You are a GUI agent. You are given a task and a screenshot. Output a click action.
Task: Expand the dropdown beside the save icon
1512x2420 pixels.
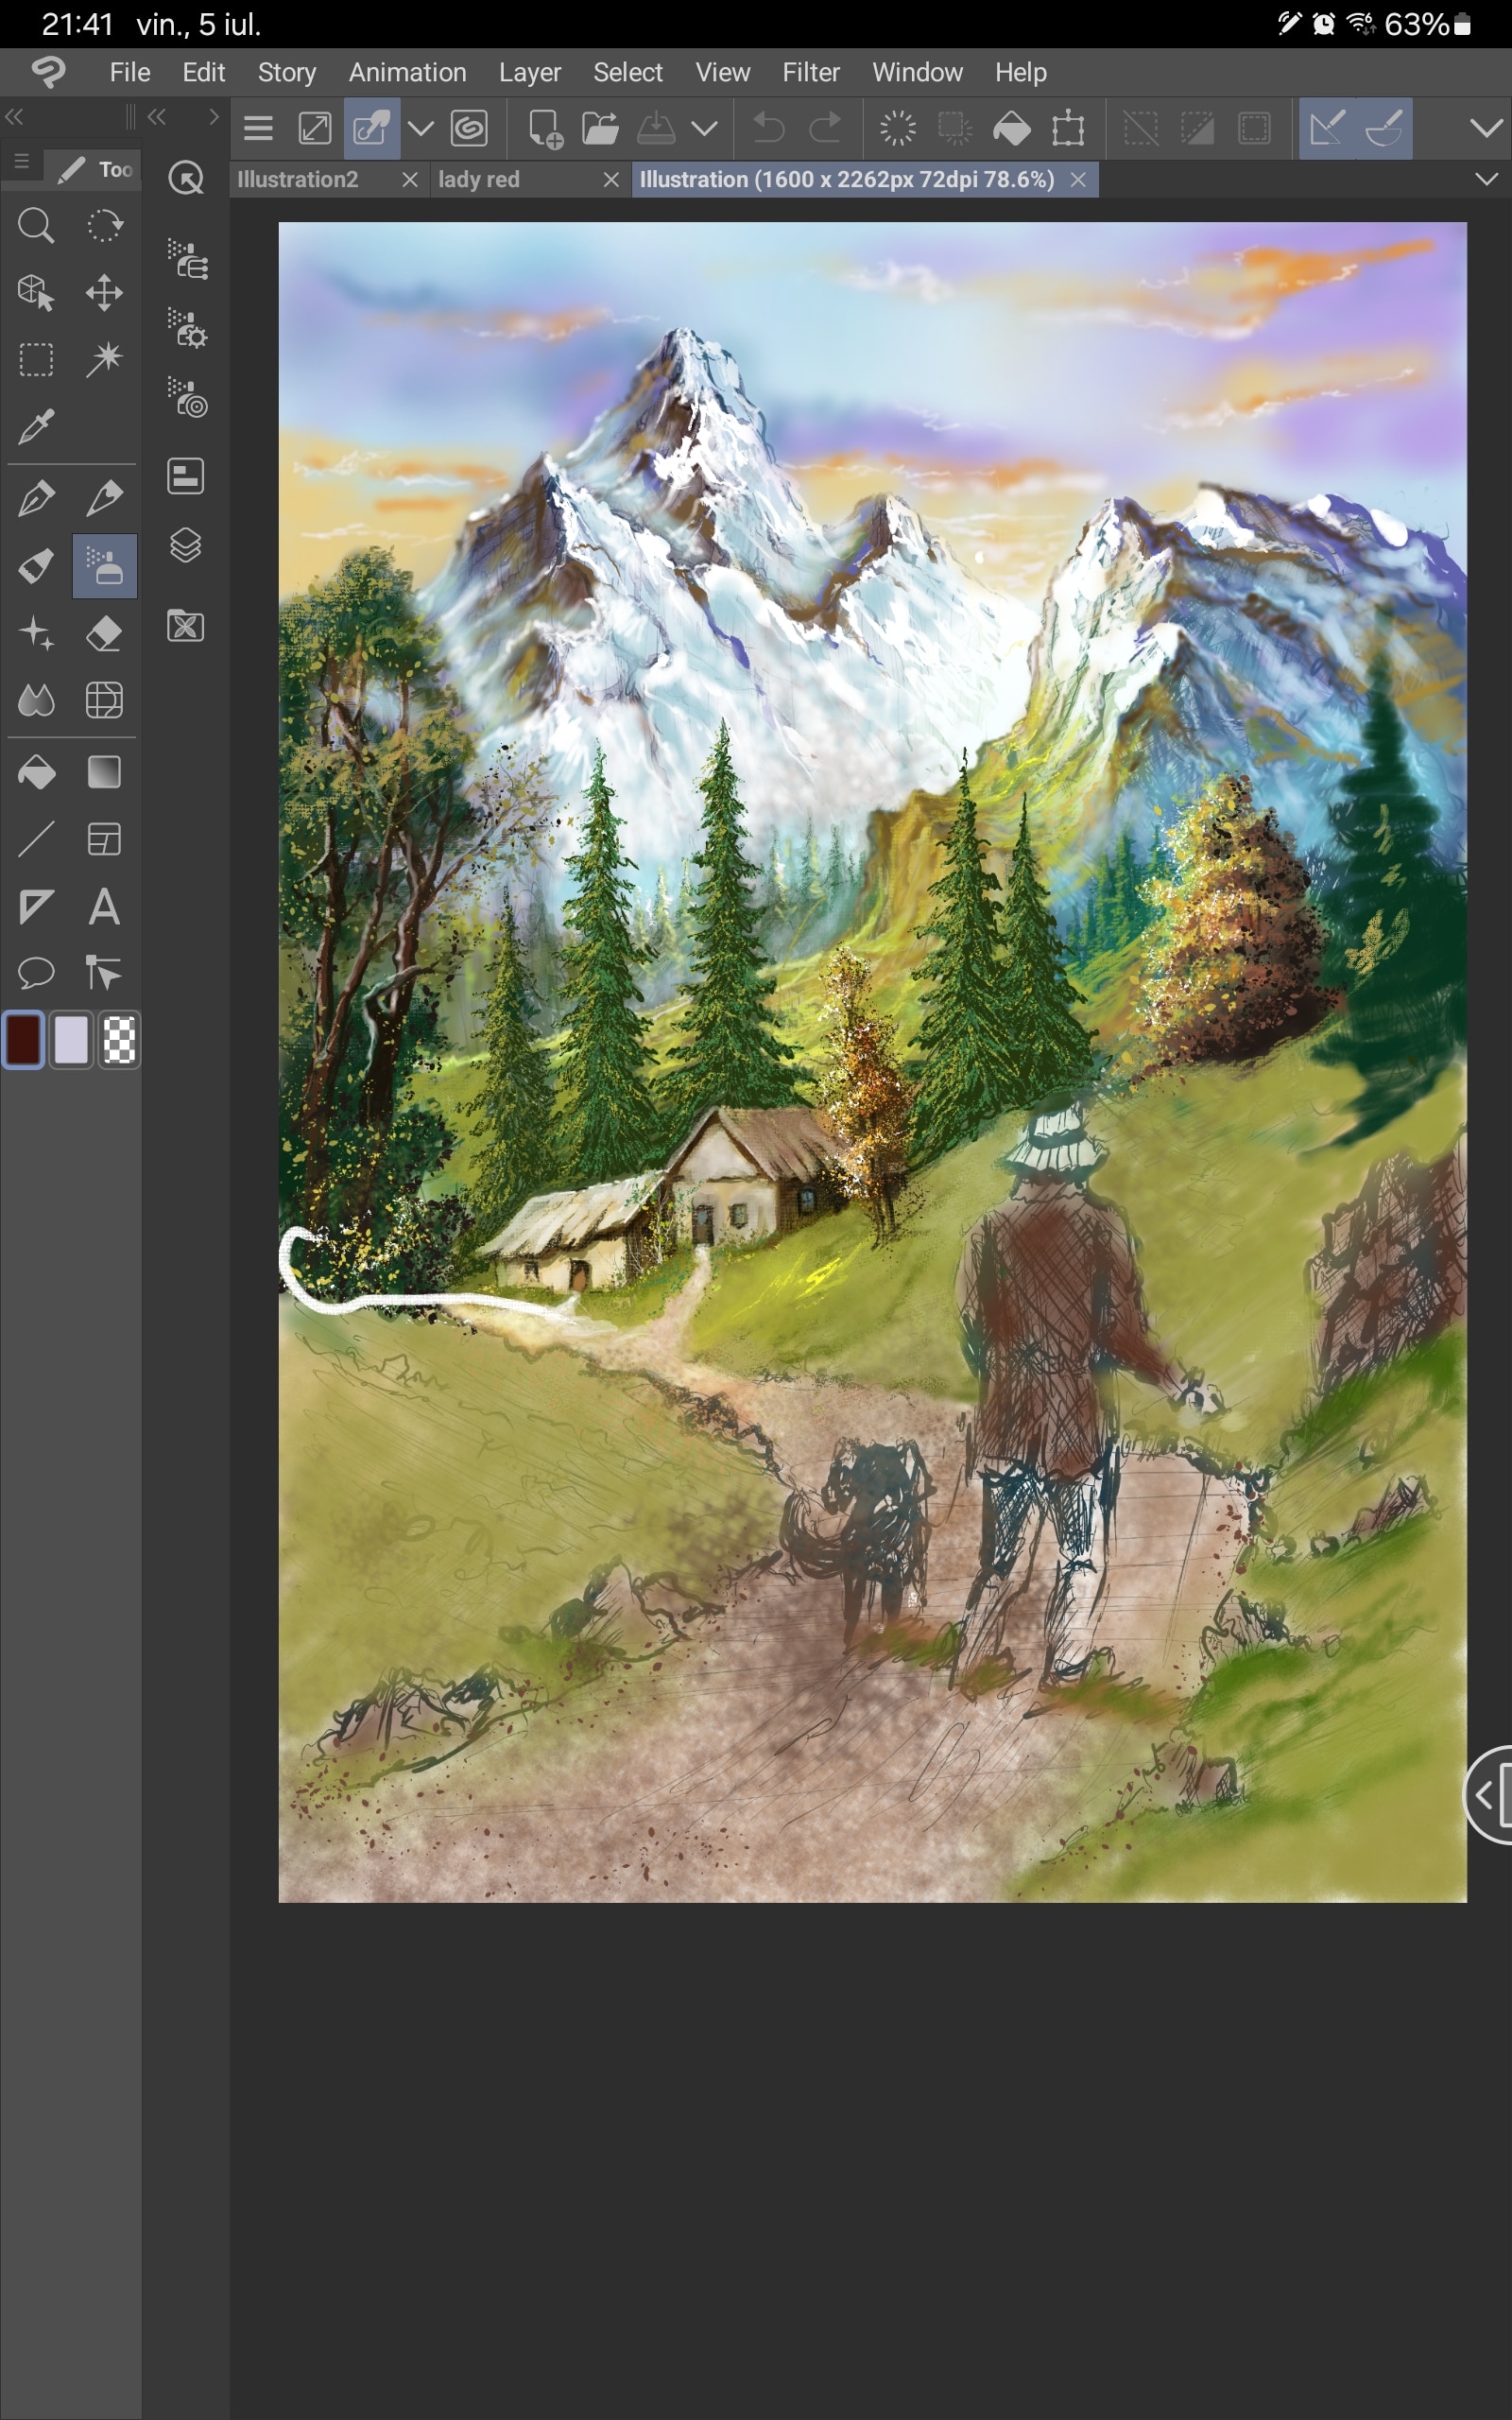[x=705, y=129]
